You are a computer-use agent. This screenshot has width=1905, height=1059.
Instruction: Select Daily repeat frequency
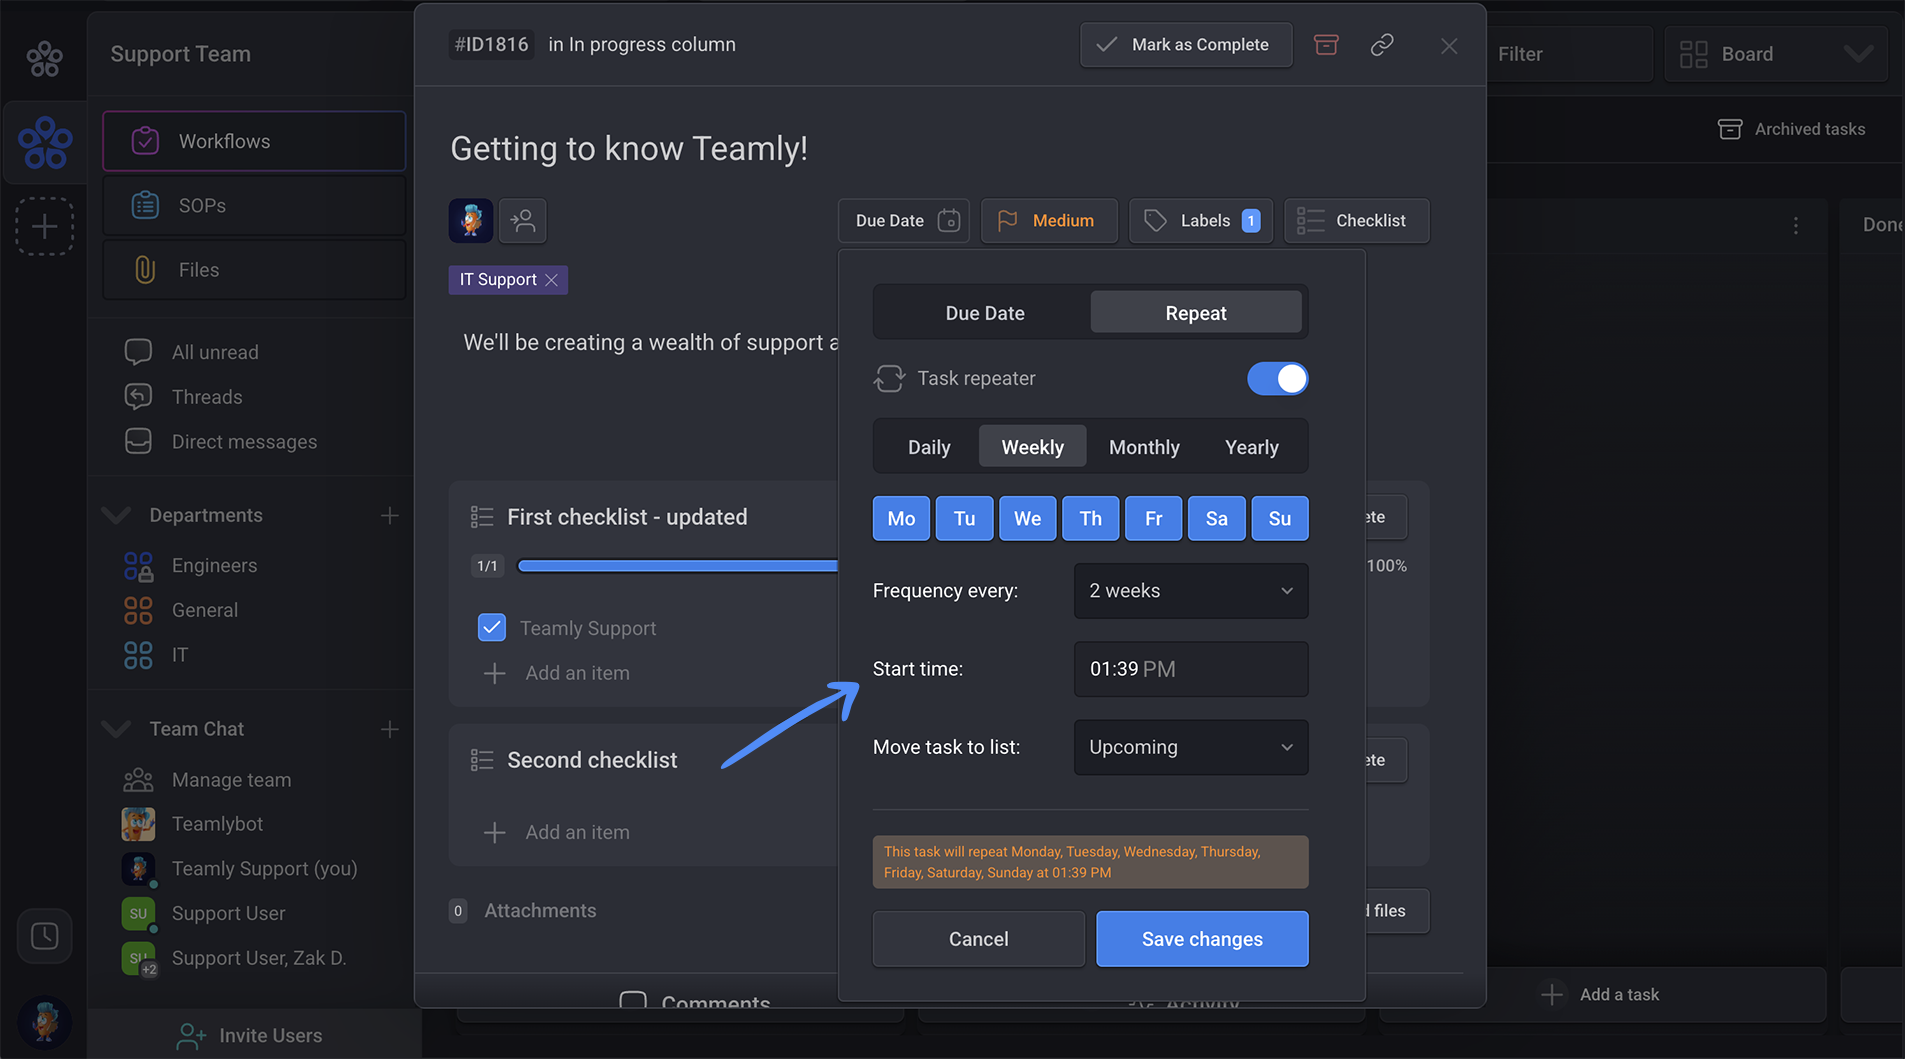(x=929, y=447)
